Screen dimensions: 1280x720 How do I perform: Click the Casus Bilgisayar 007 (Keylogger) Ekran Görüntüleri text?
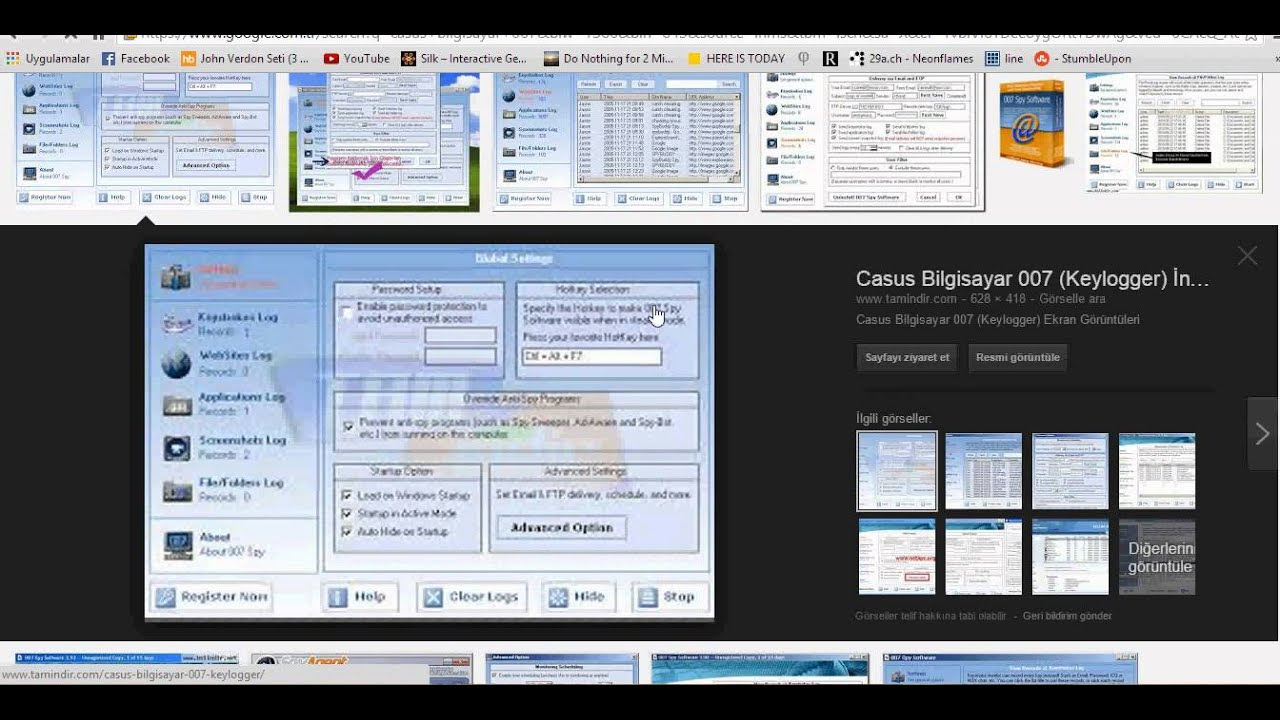click(x=998, y=320)
